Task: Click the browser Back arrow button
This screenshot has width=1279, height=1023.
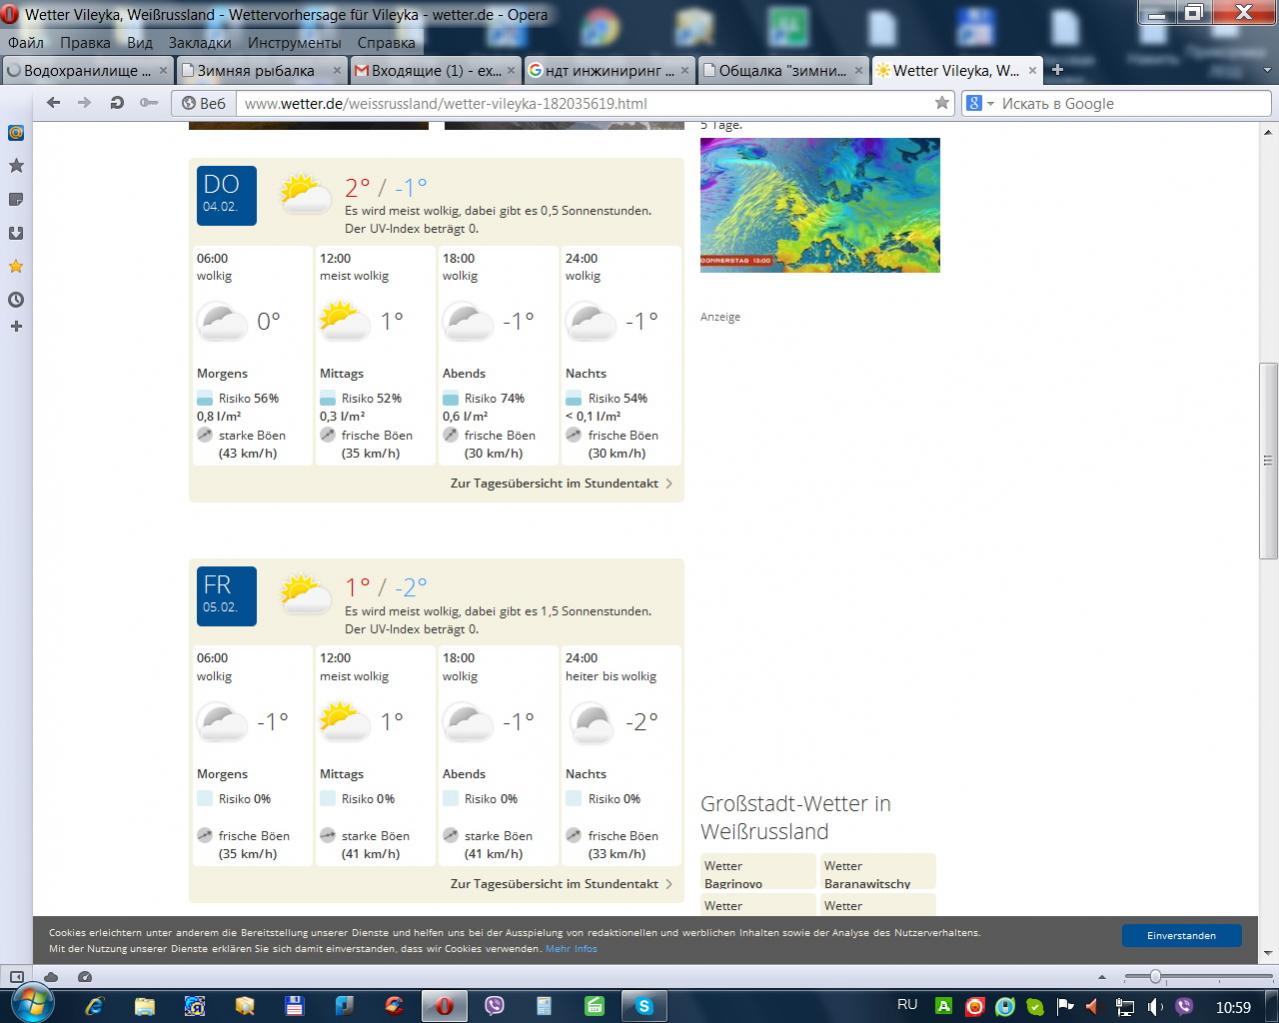Action: click(54, 103)
